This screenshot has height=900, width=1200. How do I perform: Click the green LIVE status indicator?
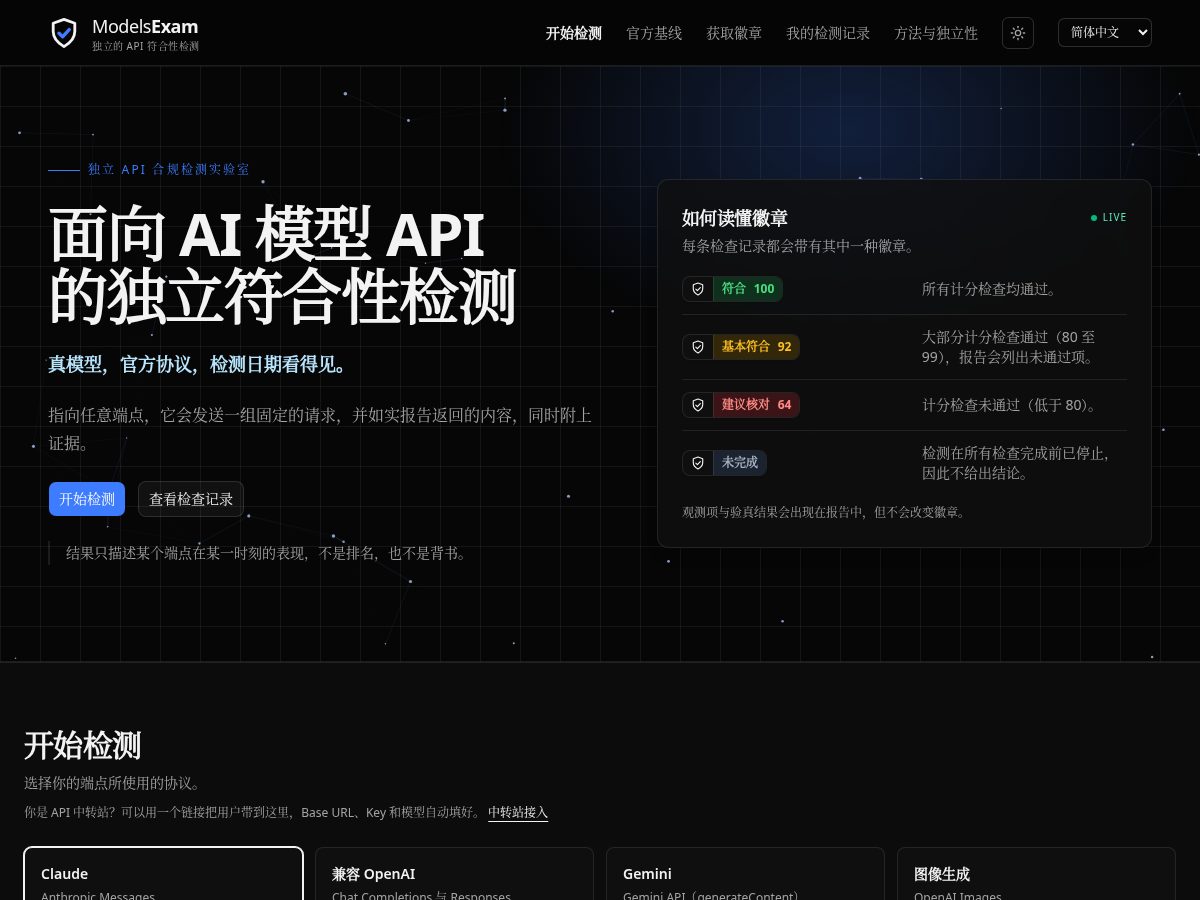coord(1109,217)
